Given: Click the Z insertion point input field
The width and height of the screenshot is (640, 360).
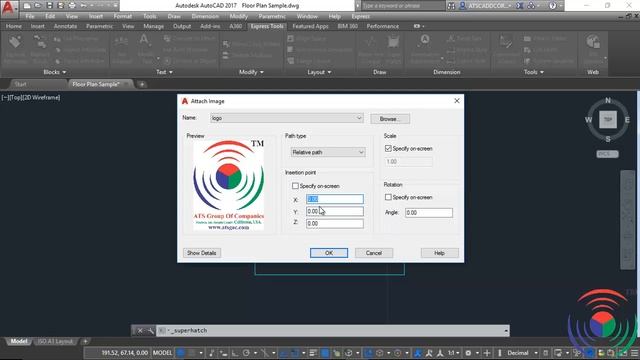Looking at the screenshot, I should [x=335, y=224].
